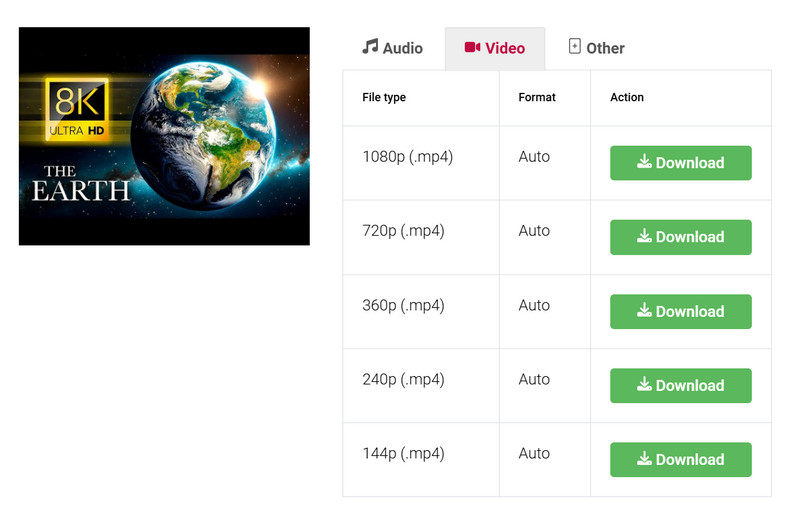This screenshot has height=505, width=799.
Task: Click Auto format in the 240p row
Action: [x=534, y=379]
